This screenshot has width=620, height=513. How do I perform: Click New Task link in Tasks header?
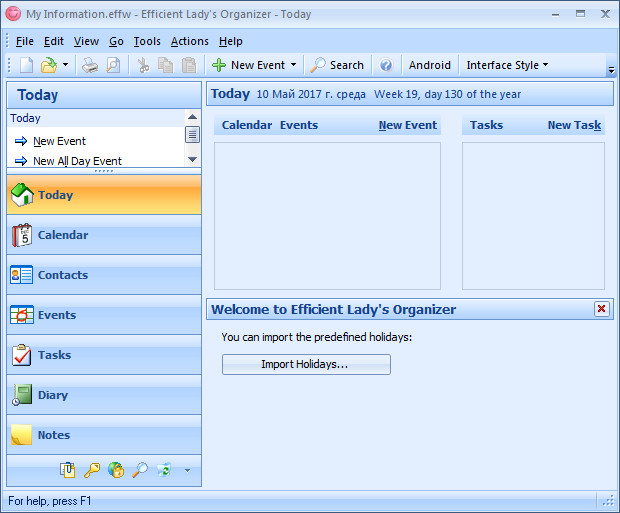point(574,125)
